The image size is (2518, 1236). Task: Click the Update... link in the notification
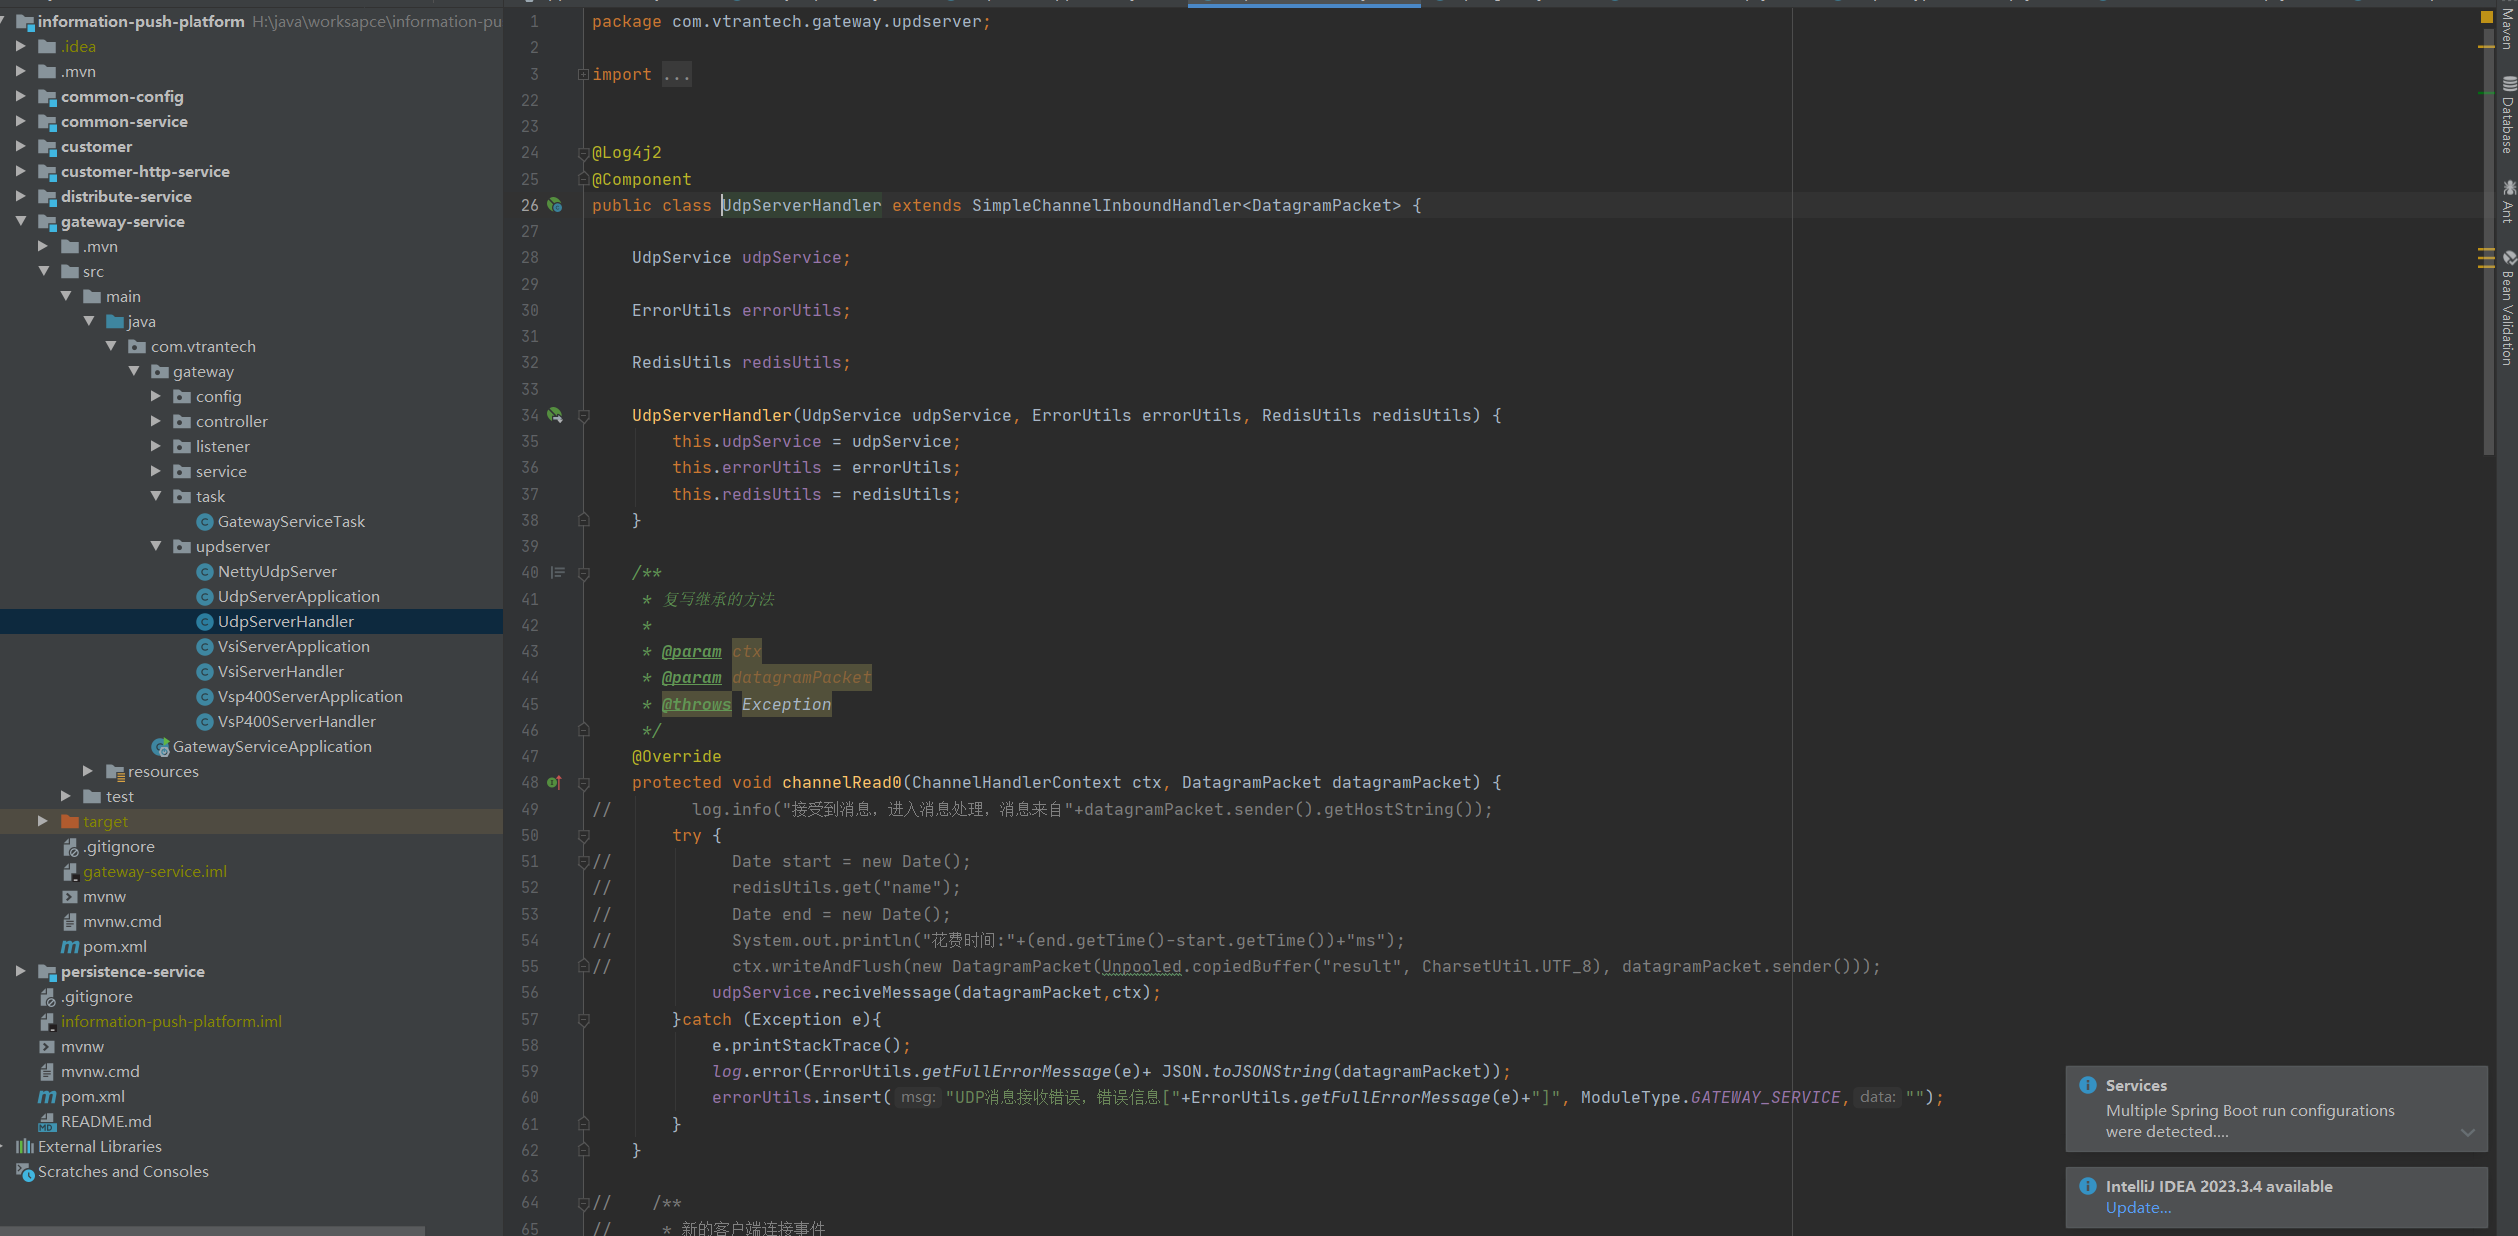click(2138, 1208)
